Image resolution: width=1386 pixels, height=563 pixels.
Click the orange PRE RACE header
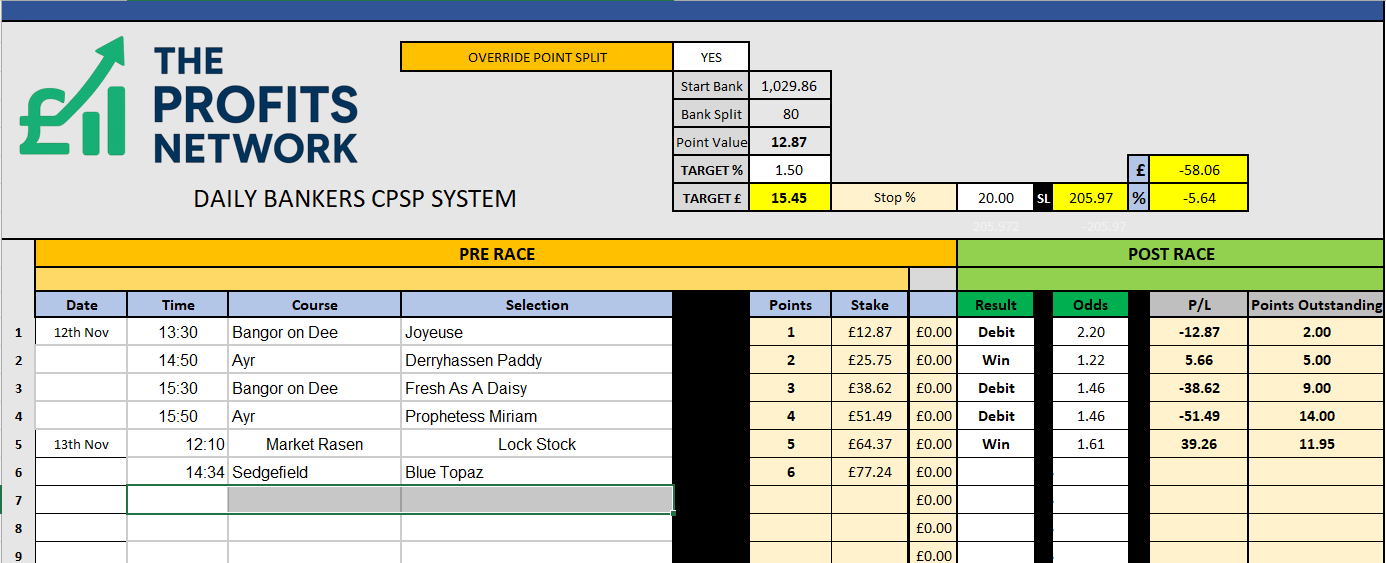click(496, 254)
